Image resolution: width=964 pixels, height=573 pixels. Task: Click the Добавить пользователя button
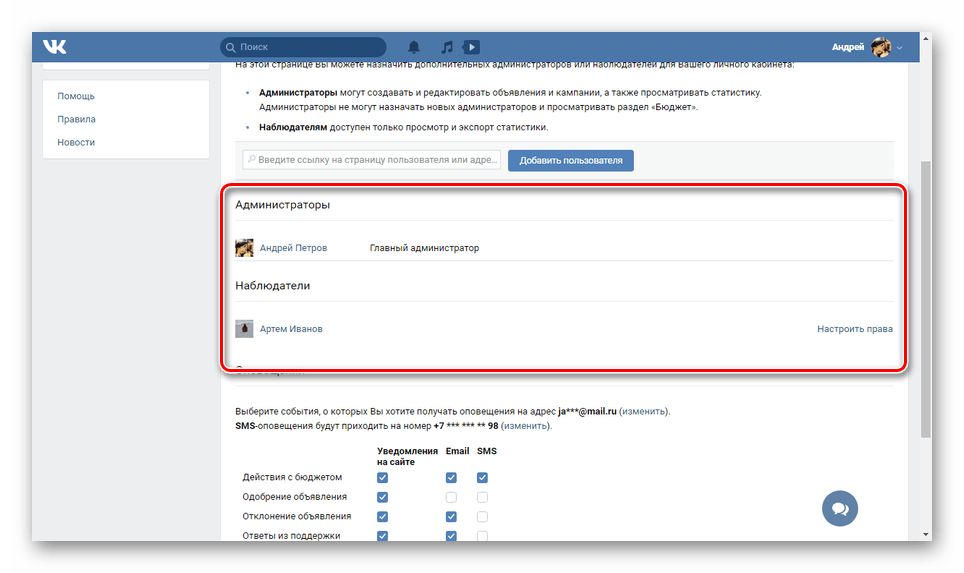571,160
